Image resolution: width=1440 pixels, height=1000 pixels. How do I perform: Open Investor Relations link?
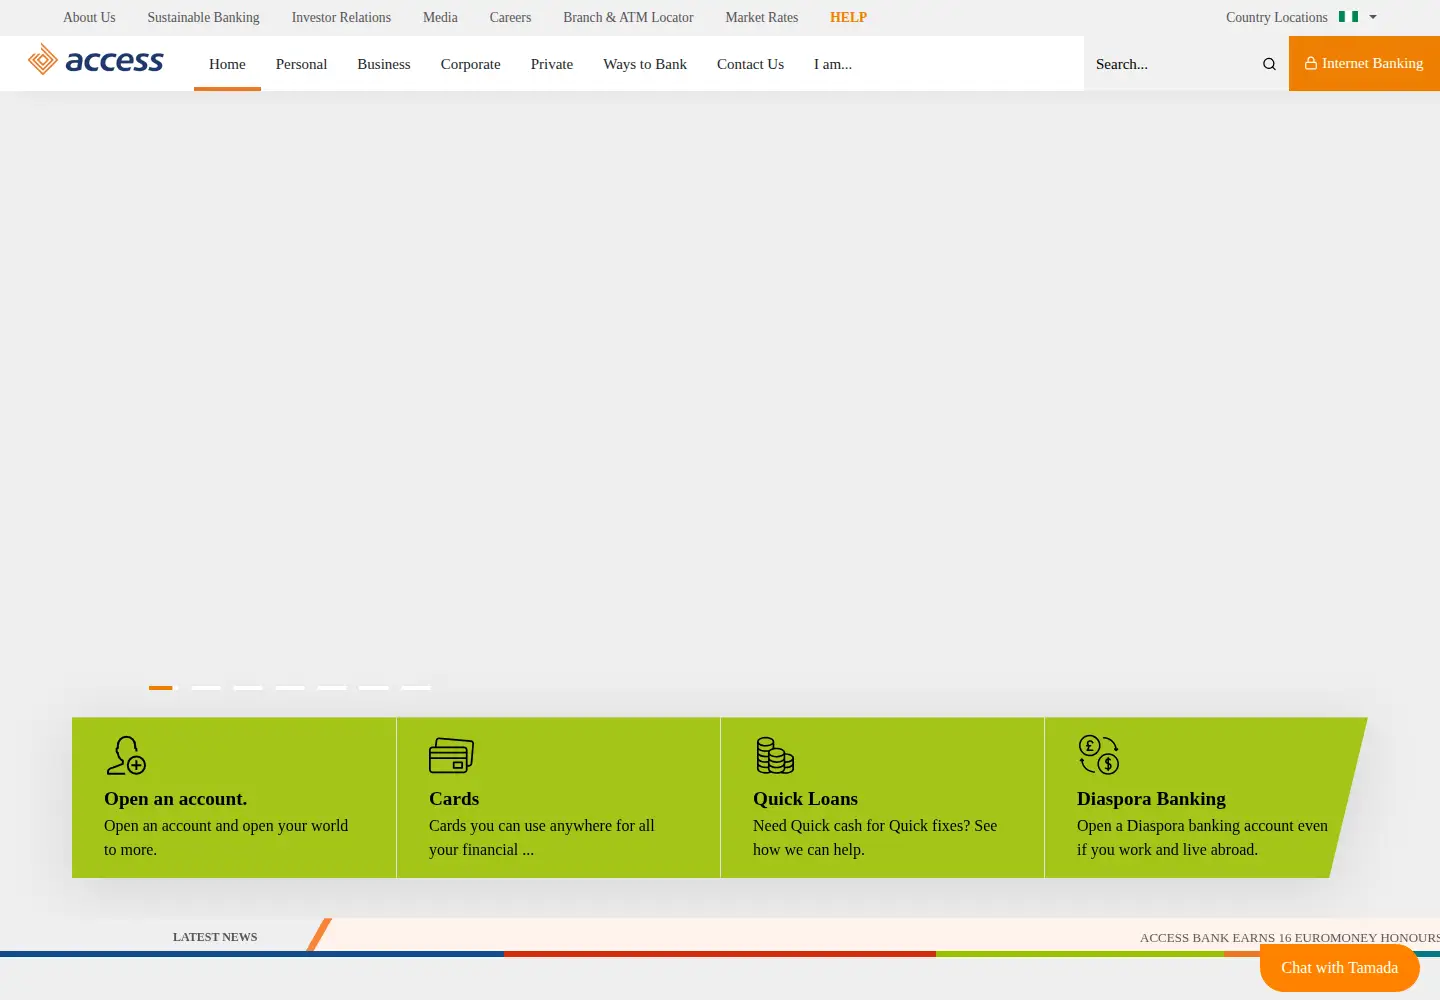tap(341, 17)
